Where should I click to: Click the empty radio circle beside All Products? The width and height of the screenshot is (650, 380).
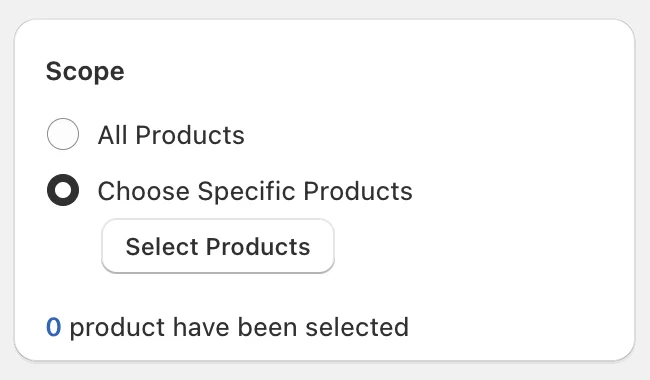[x=63, y=134]
